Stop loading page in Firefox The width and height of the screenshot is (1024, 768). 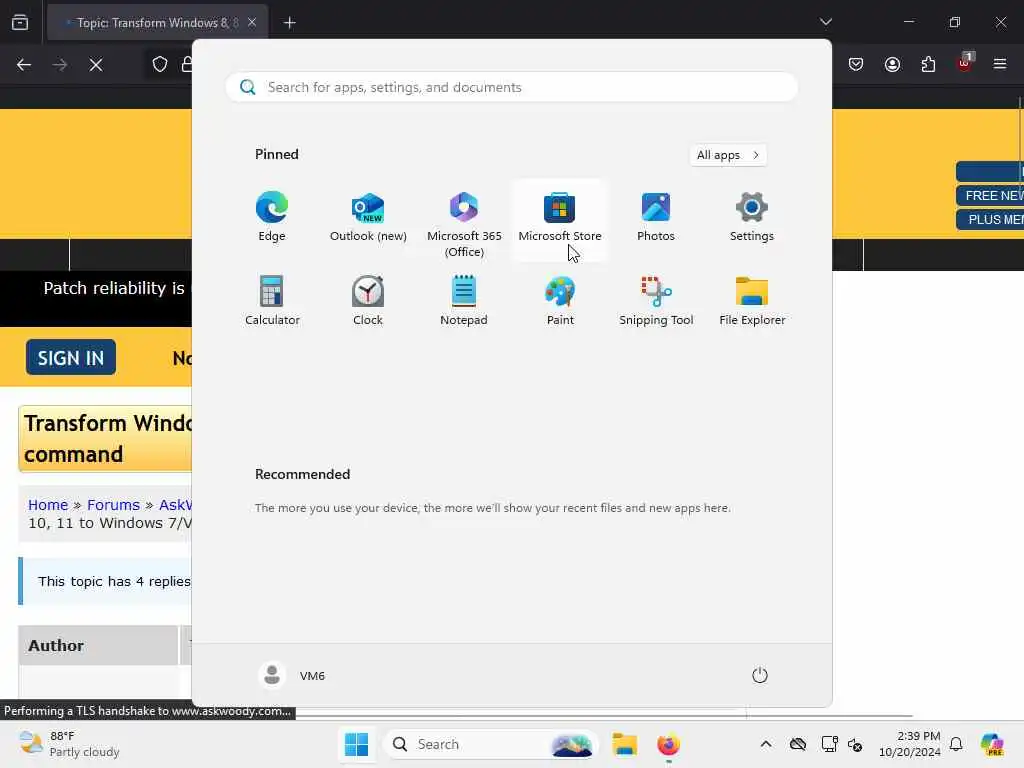pyautogui.click(x=96, y=65)
